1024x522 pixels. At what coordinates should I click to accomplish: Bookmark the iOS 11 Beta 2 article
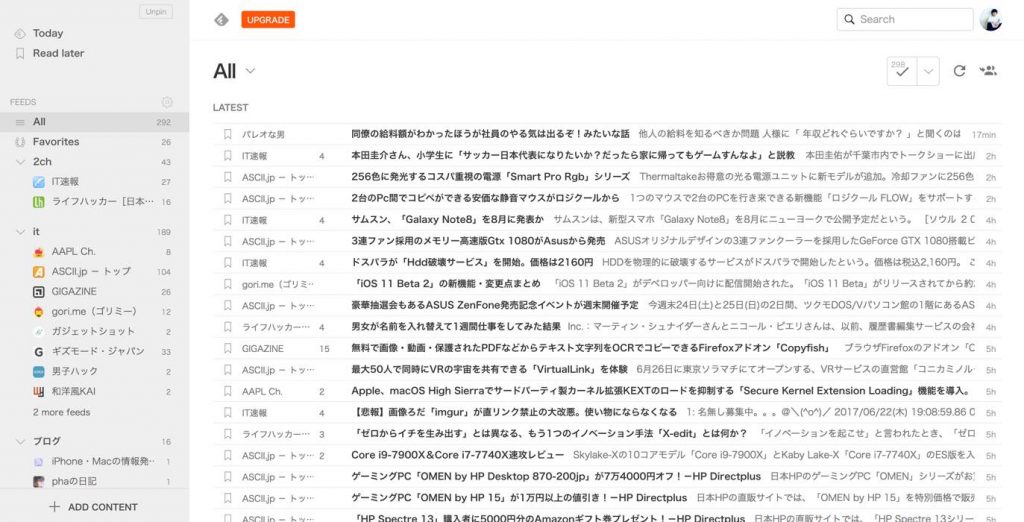[x=227, y=284]
